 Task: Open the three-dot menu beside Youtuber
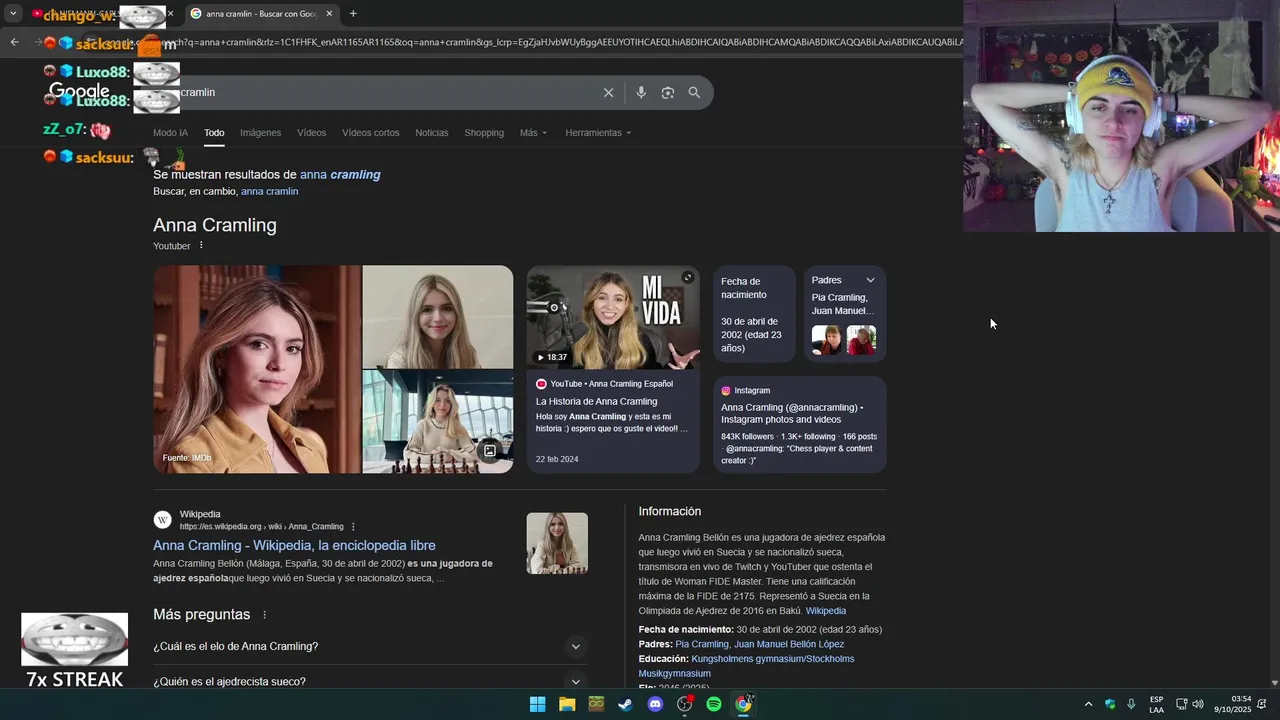[201, 245]
